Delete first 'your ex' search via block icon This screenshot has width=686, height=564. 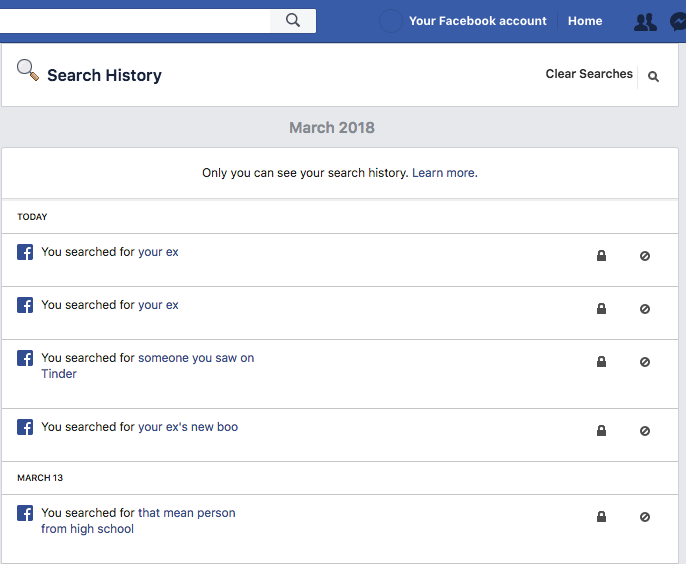tap(644, 256)
